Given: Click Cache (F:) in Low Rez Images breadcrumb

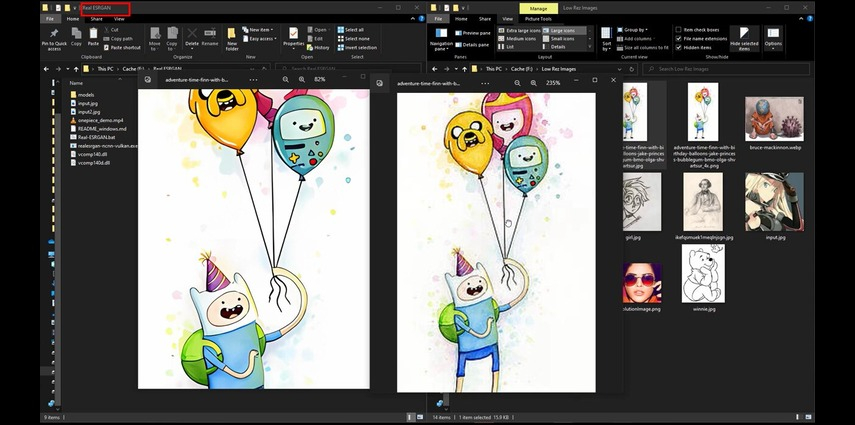Looking at the screenshot, I should (522, 69).
